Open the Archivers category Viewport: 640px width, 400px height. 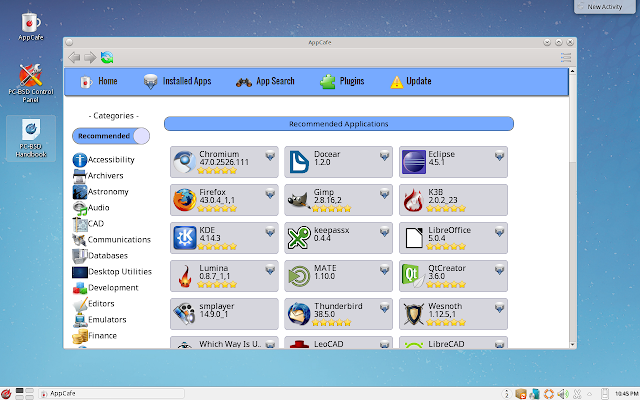click(x=98, y=176)
